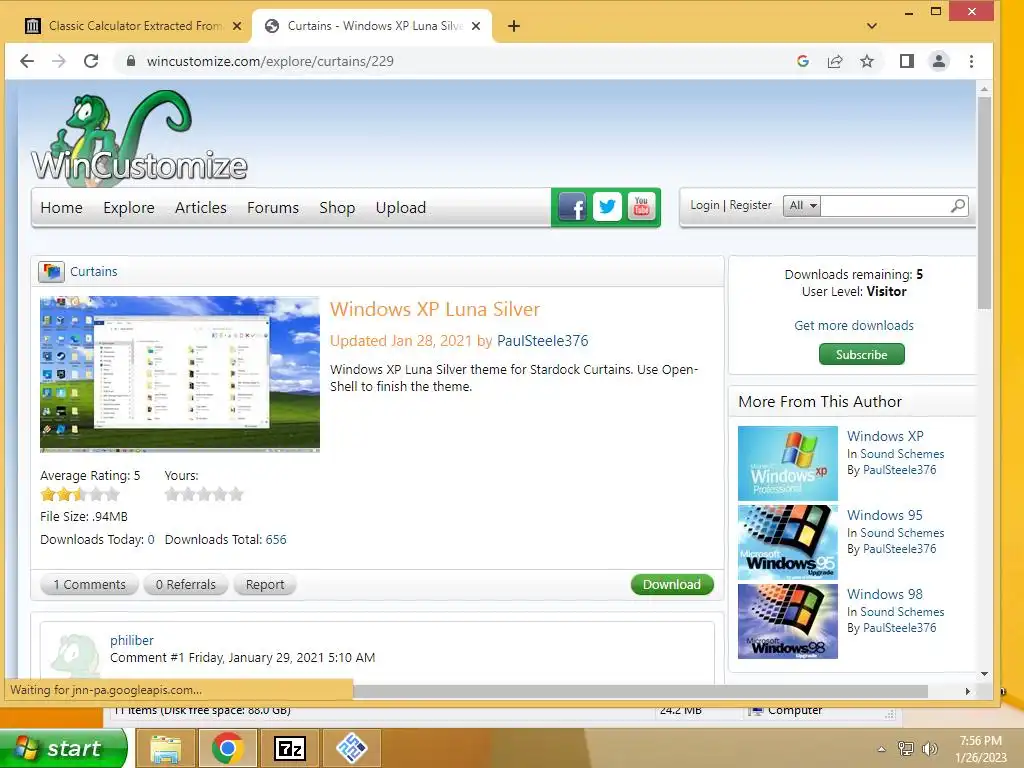Open the 1 Comments button
Image resolution: width=1024 pixels, height=768 pixels.
[89, 584]
